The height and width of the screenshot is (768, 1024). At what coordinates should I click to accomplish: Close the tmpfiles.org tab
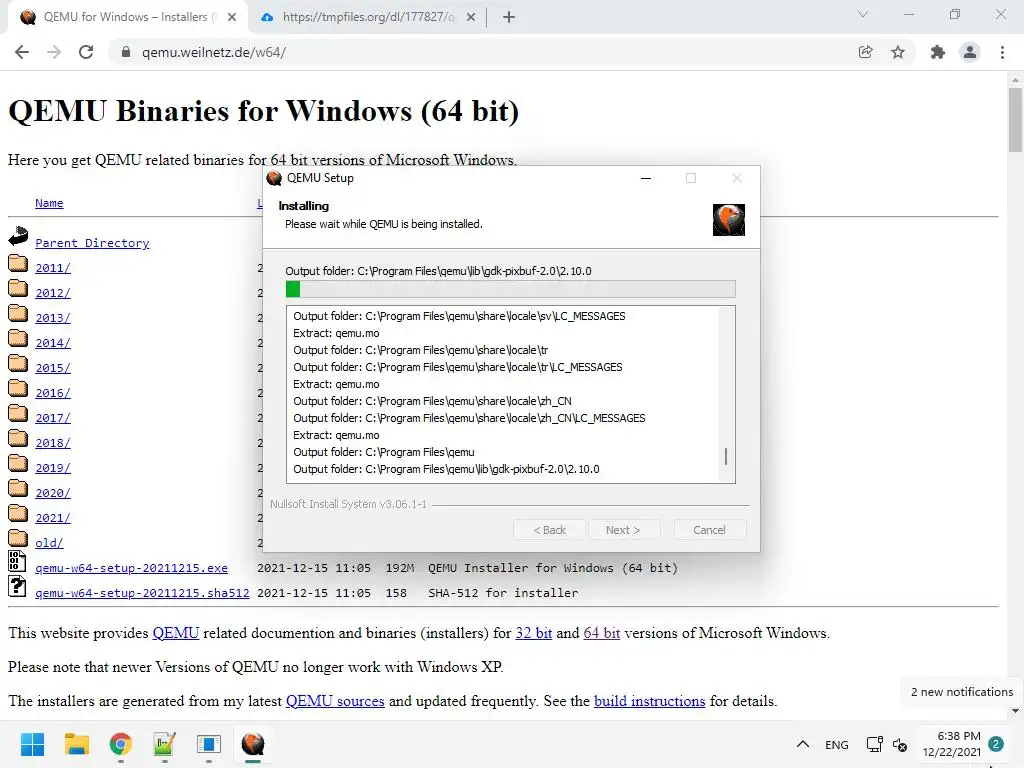[x=471, y=17]
